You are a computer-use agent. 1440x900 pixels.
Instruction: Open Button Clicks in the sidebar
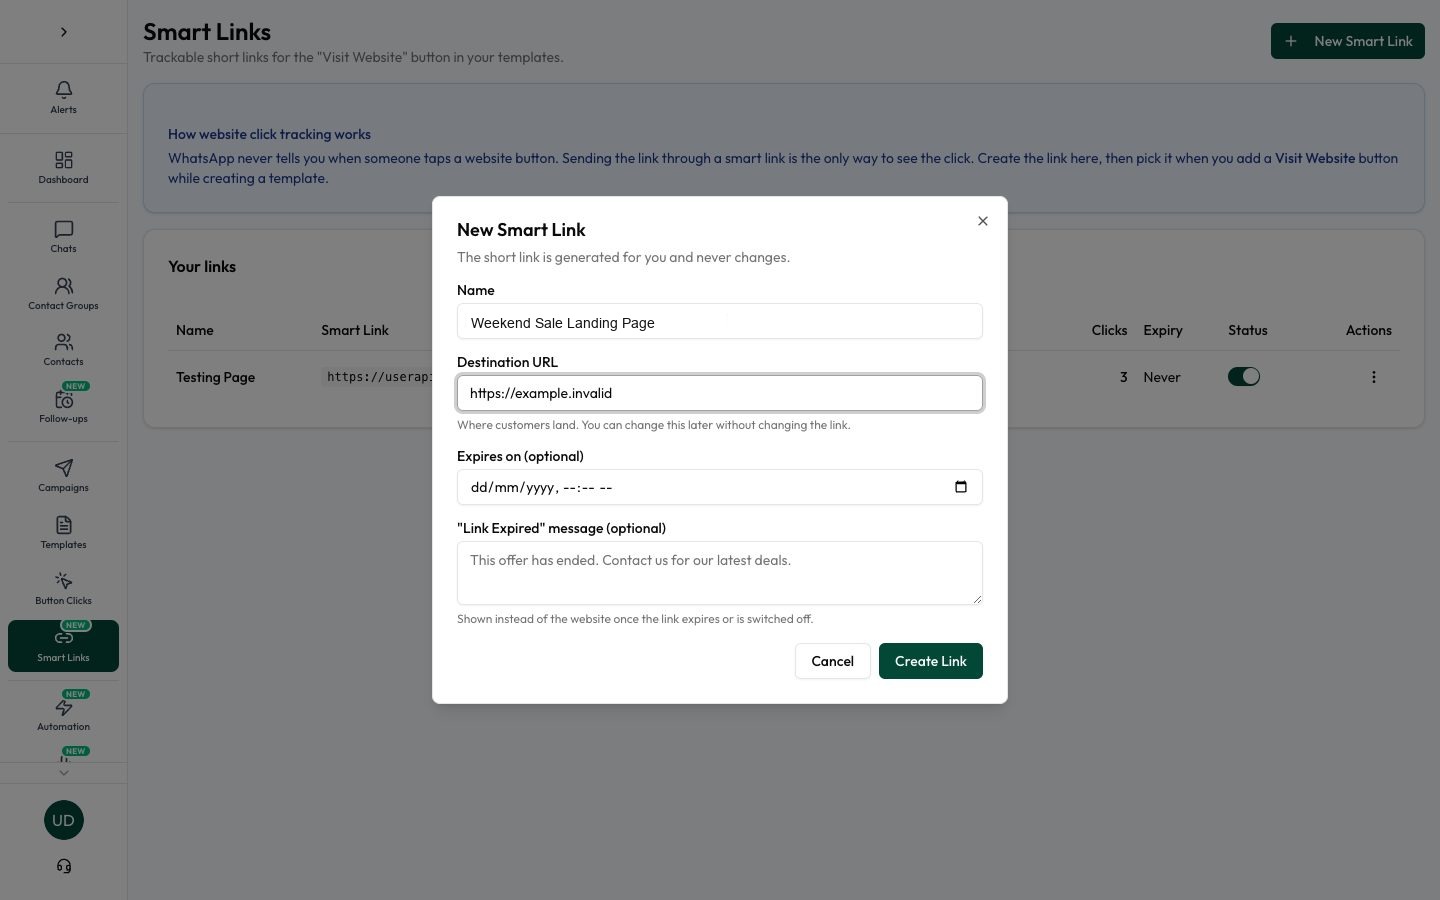[63, 589]
